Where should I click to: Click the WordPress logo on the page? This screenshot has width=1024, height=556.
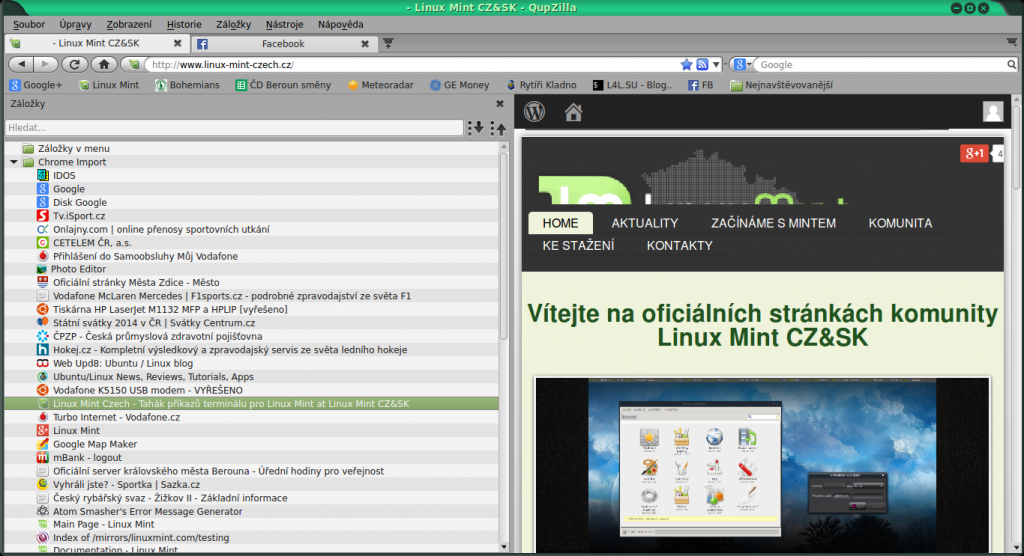click(534, 112)
